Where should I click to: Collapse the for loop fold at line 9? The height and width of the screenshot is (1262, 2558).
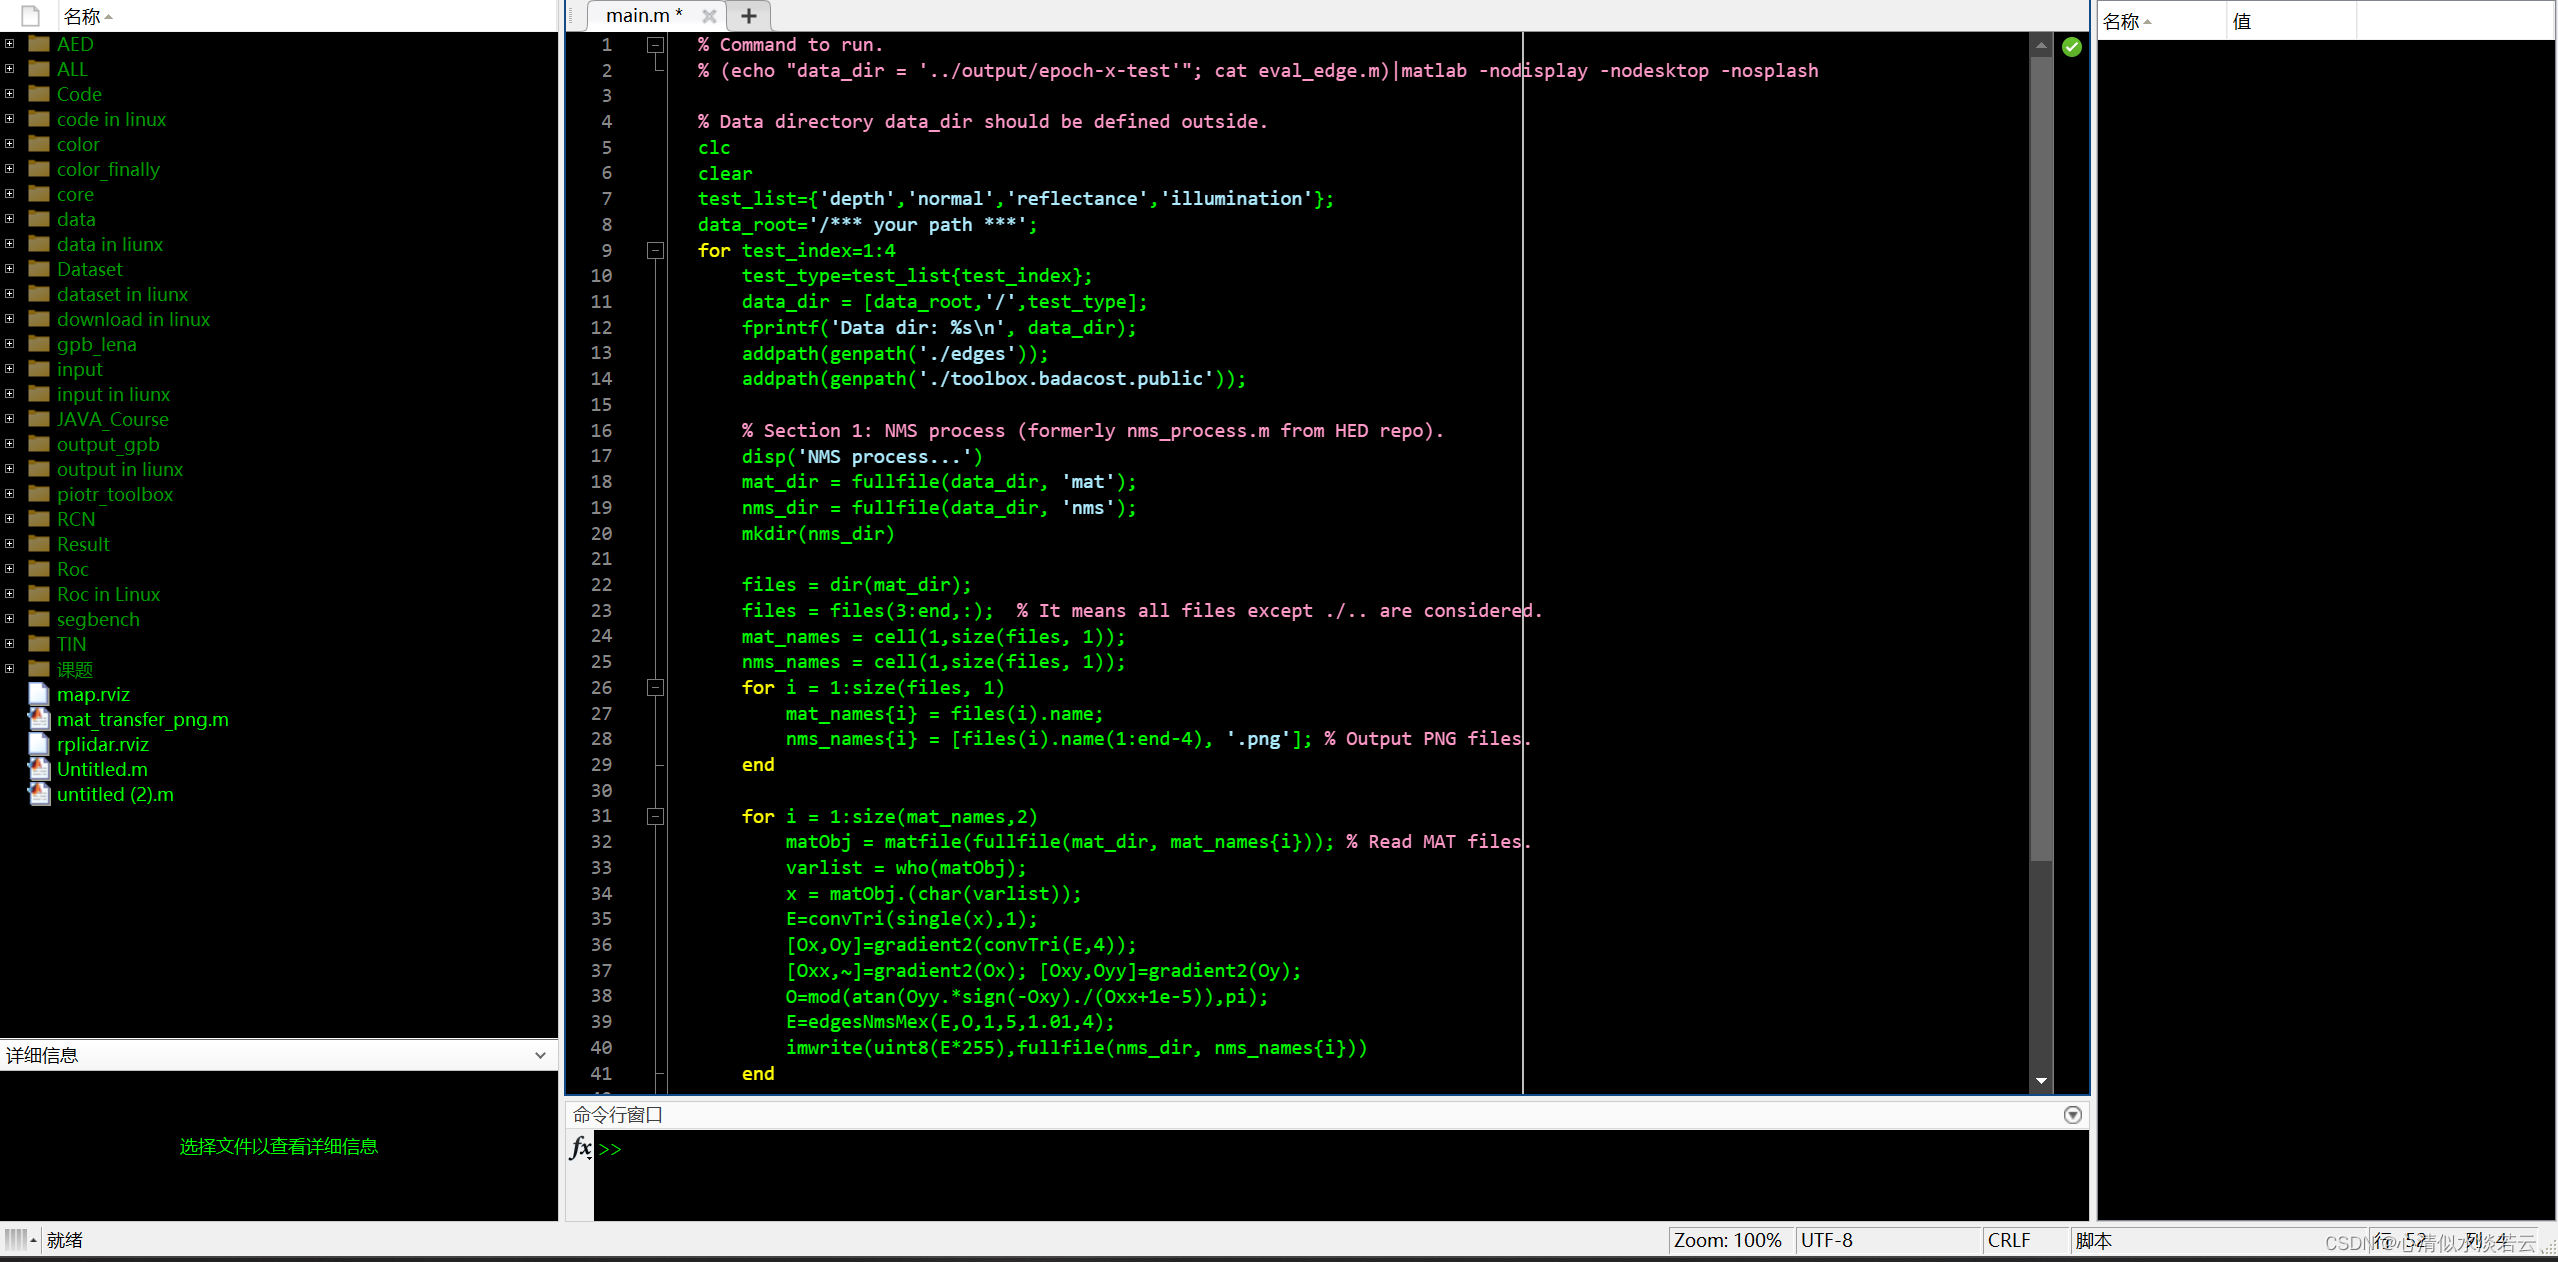pos(655,251)
